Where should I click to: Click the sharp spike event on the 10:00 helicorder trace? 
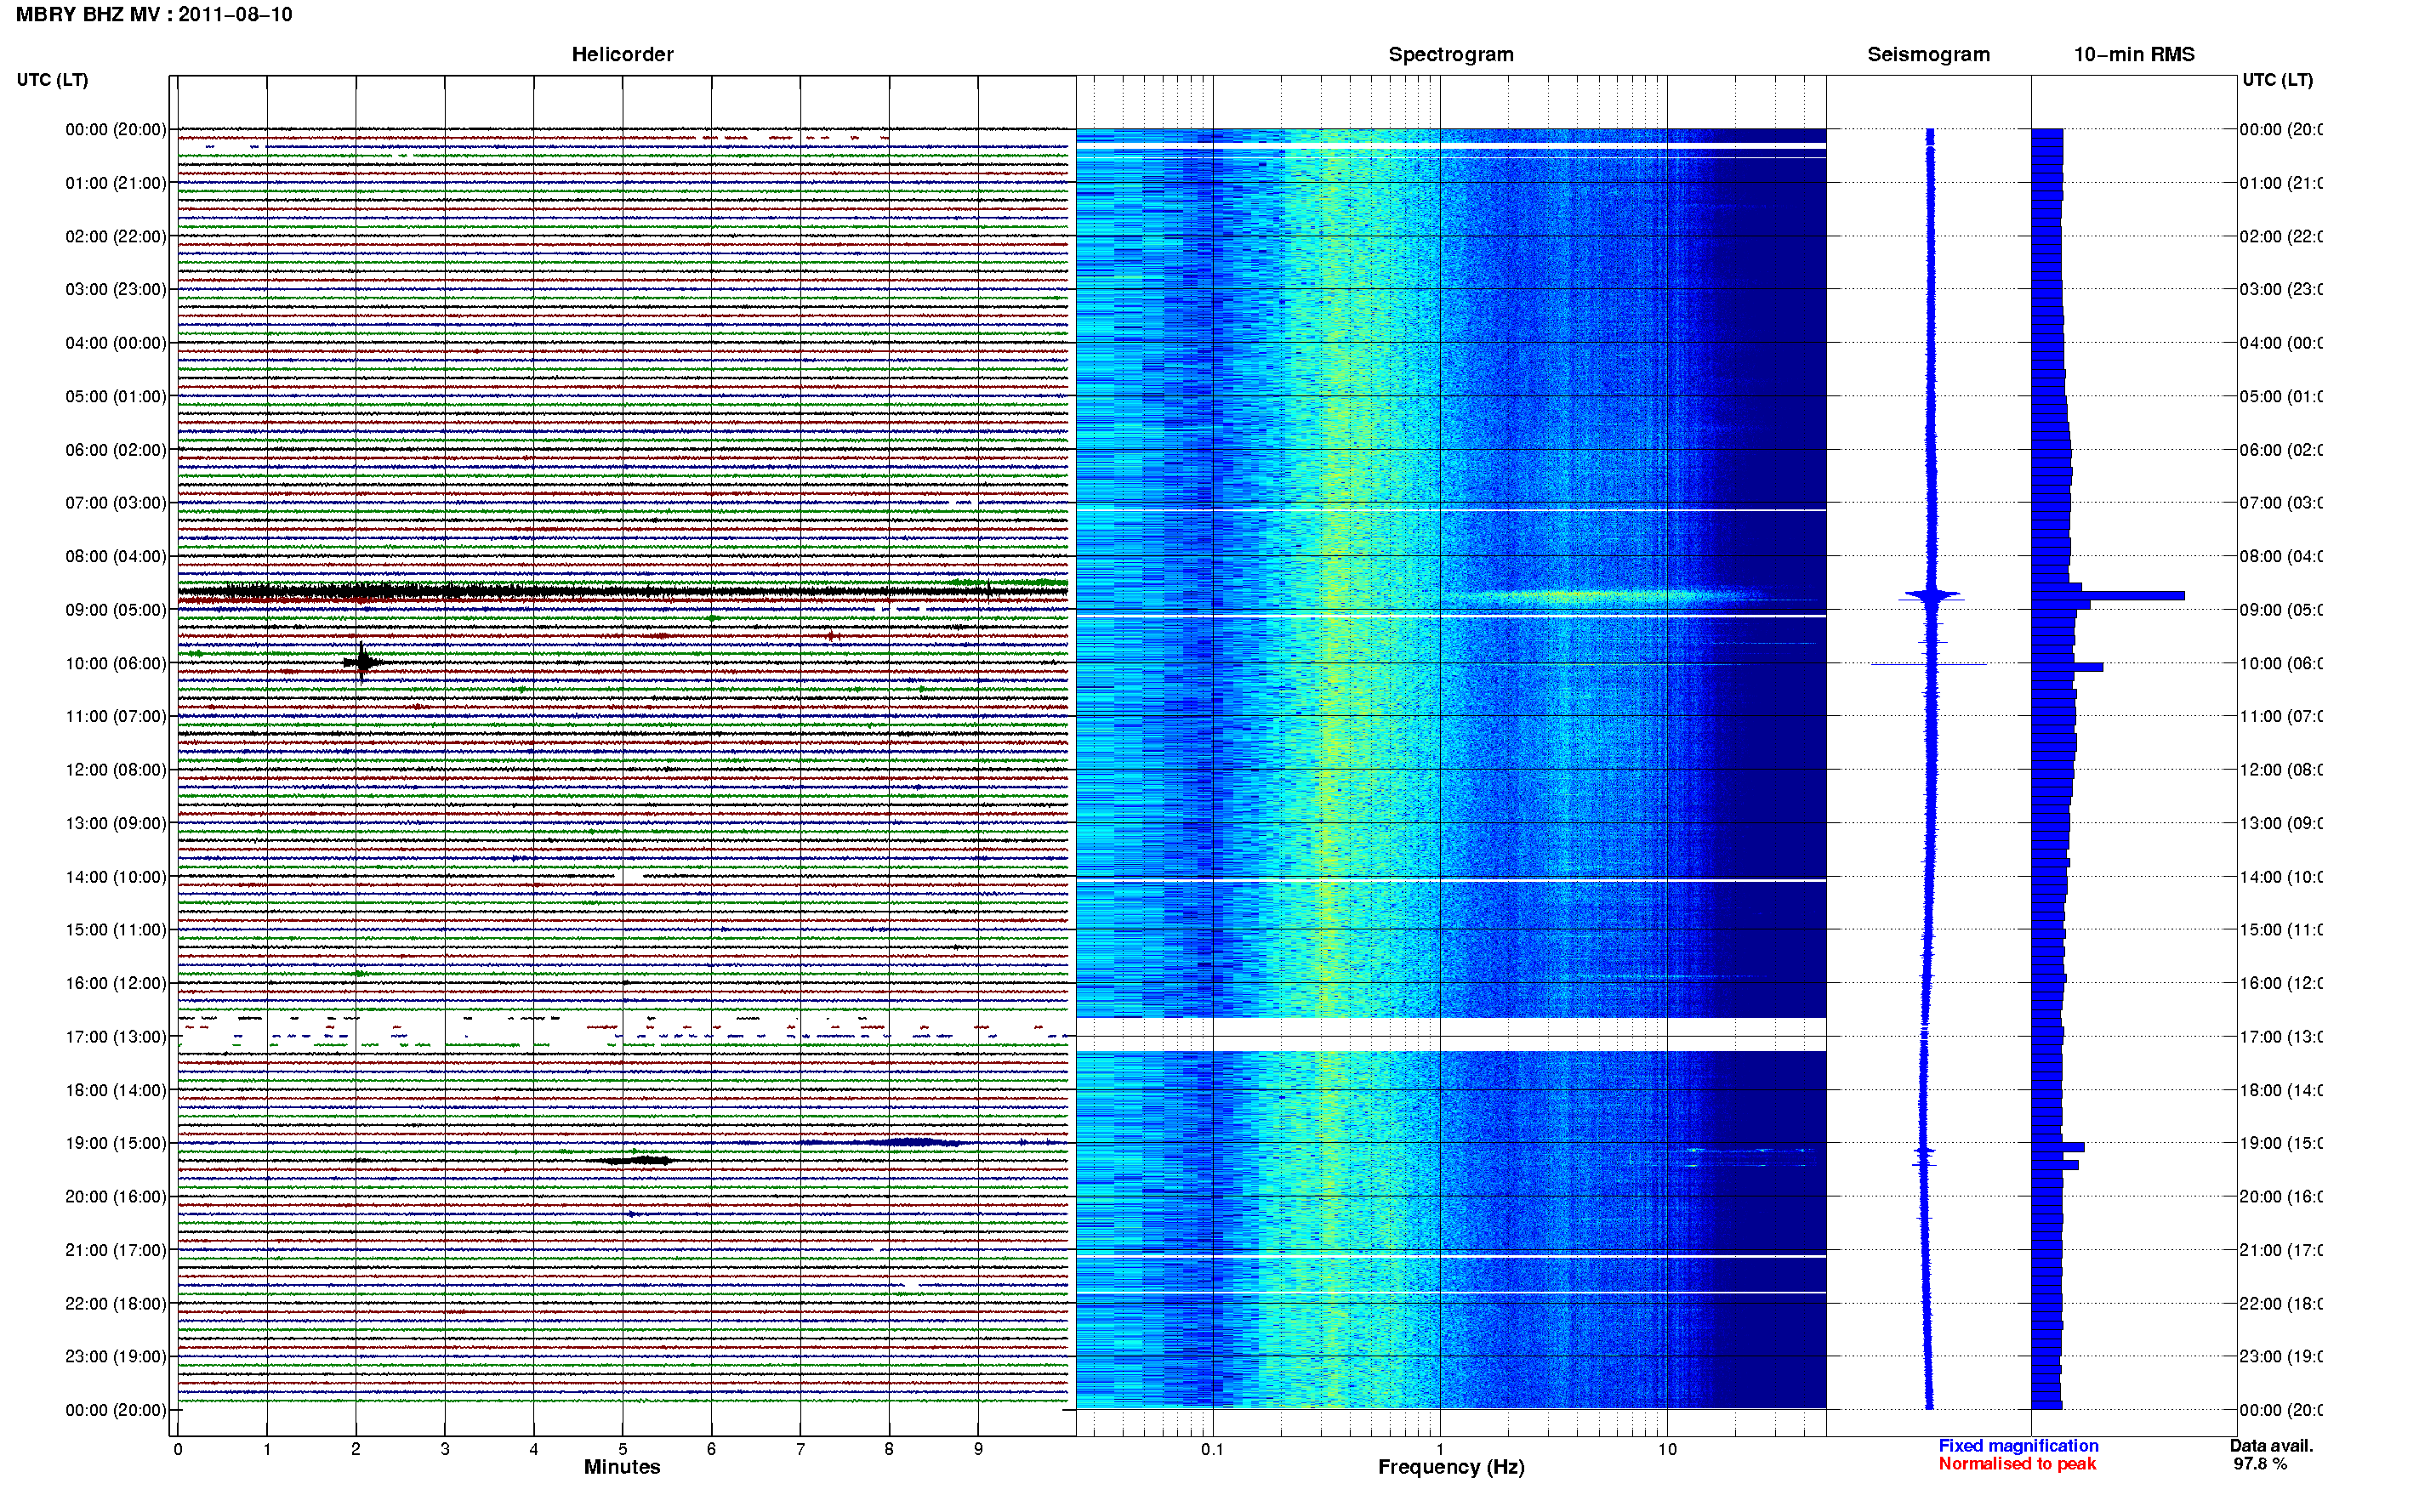(x=362, y=662)
